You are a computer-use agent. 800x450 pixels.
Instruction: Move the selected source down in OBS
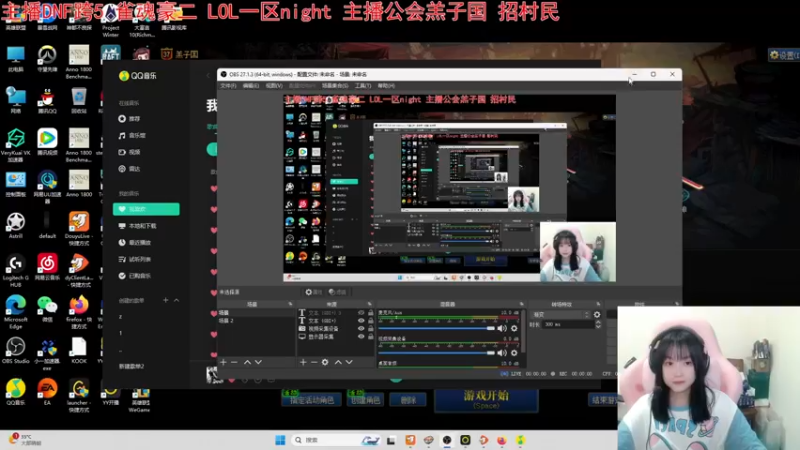pos(349,362)
